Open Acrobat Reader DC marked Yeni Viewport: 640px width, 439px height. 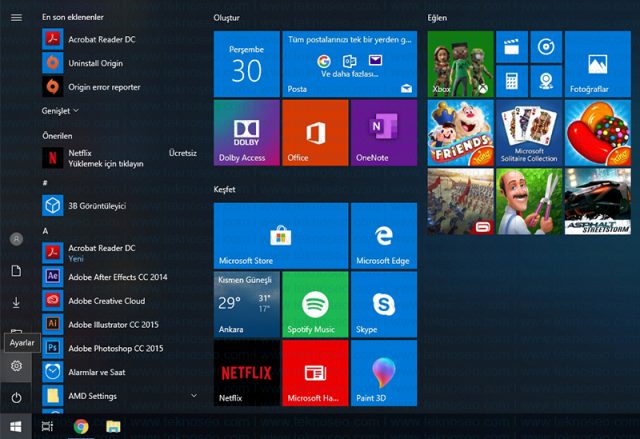119,253
